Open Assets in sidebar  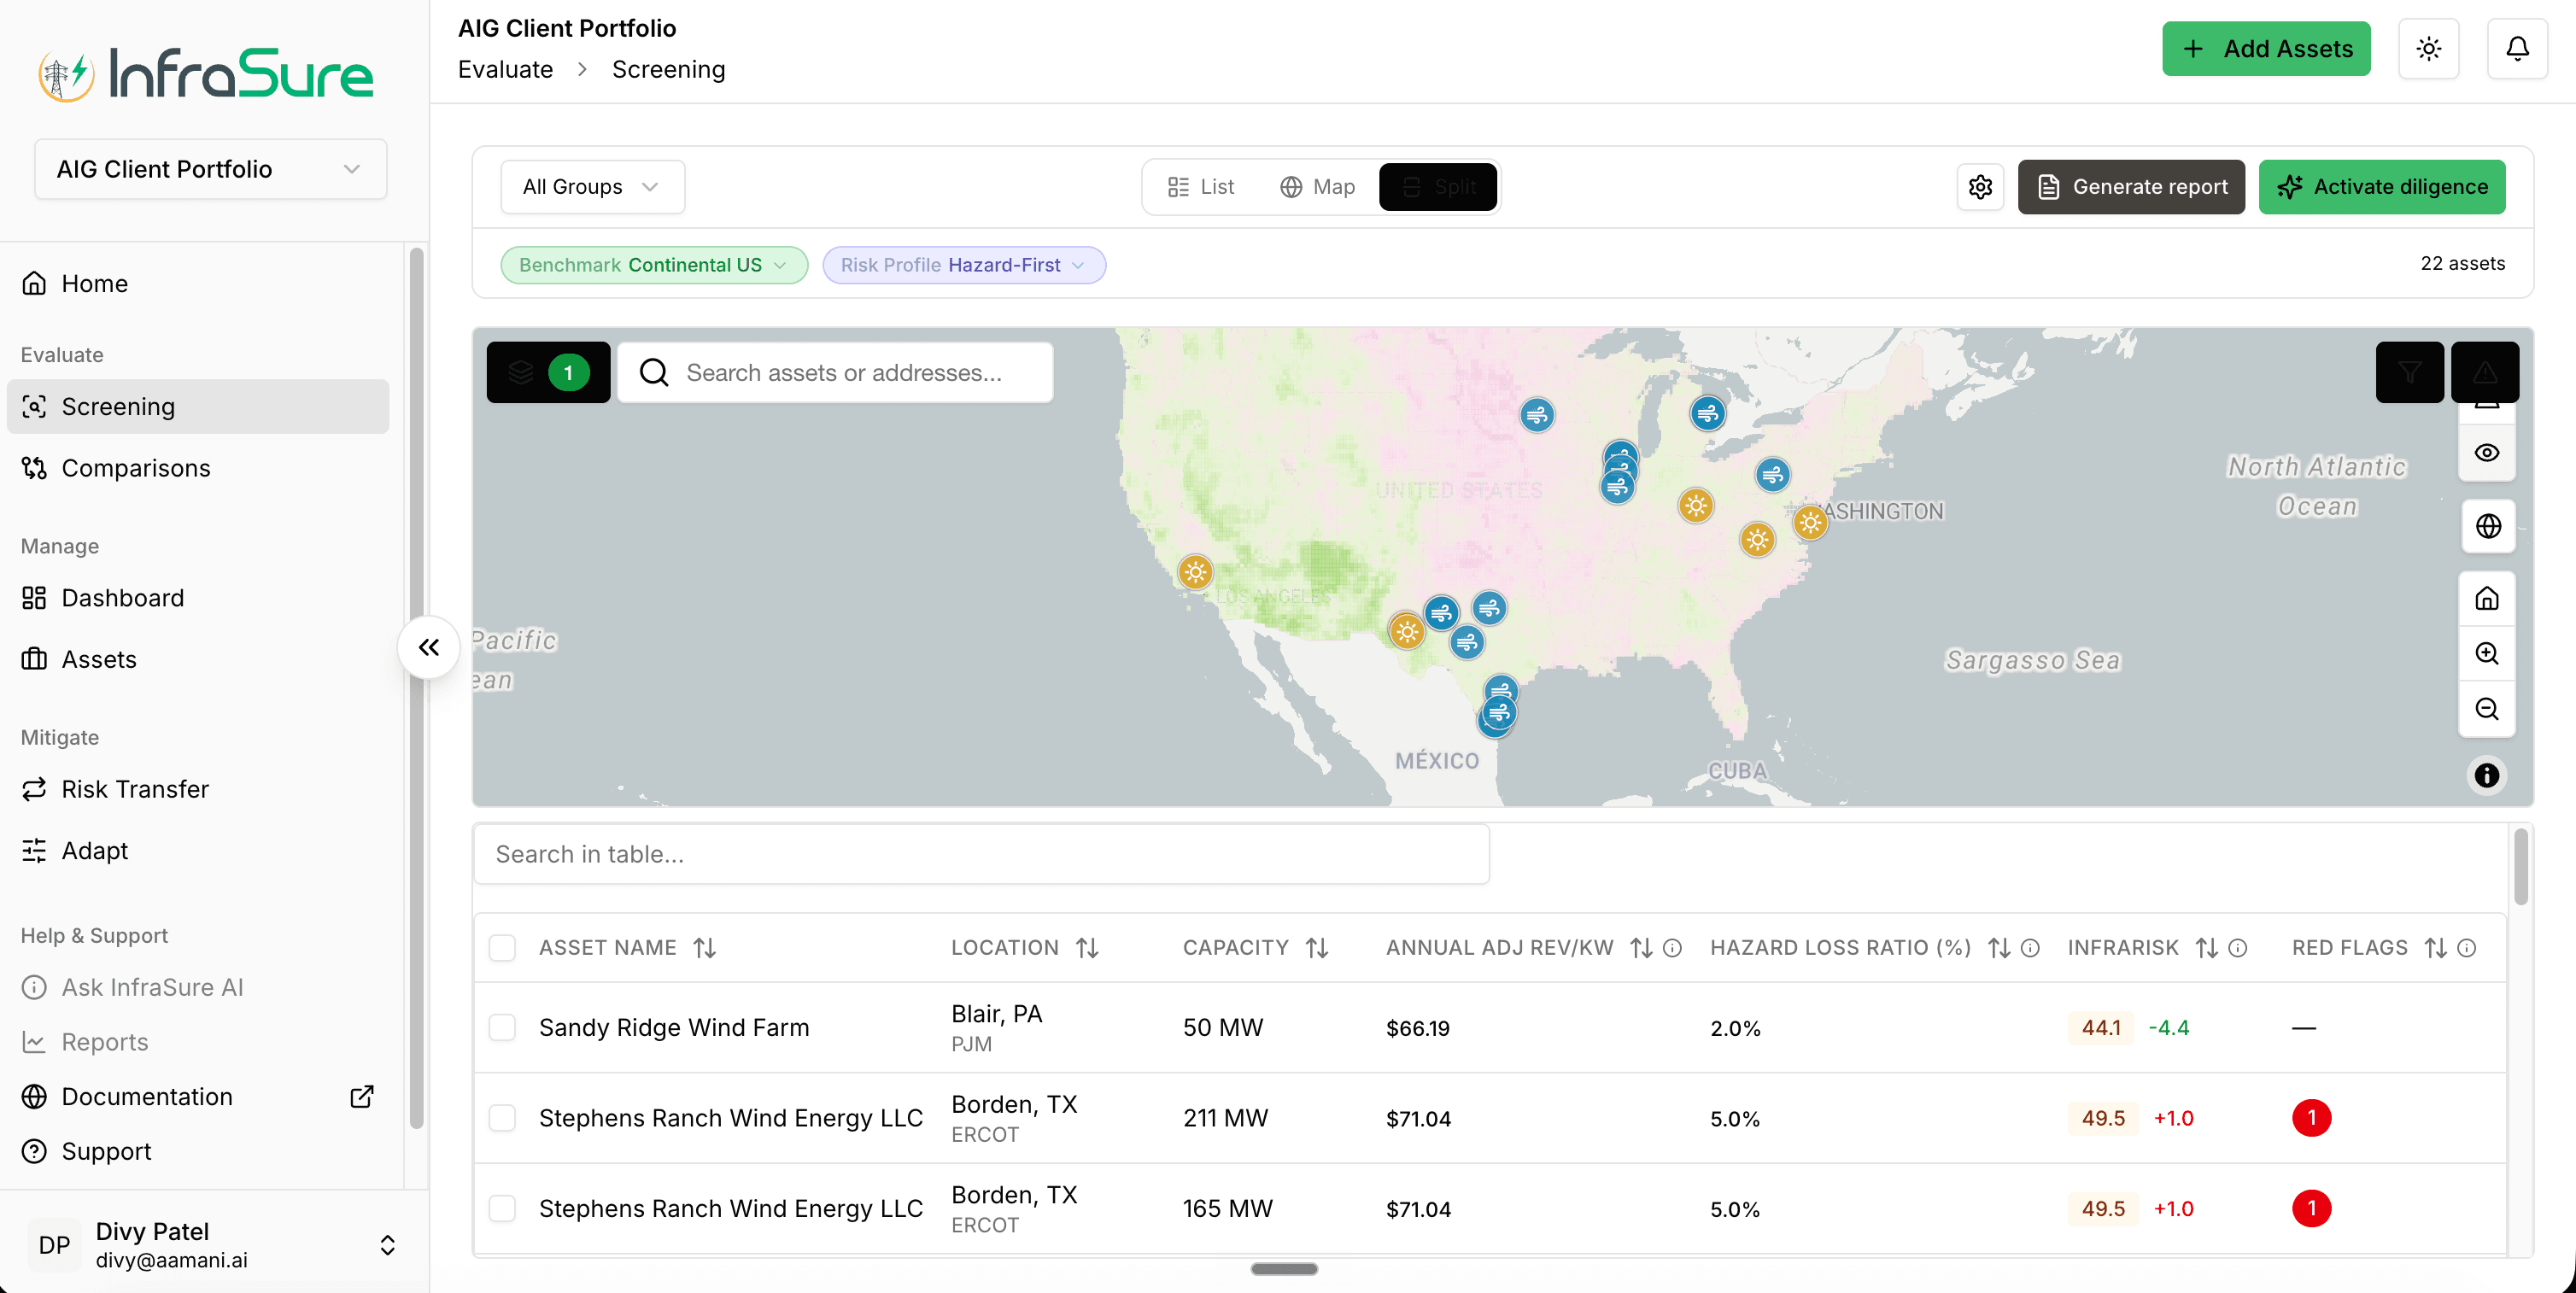(198, 659)
